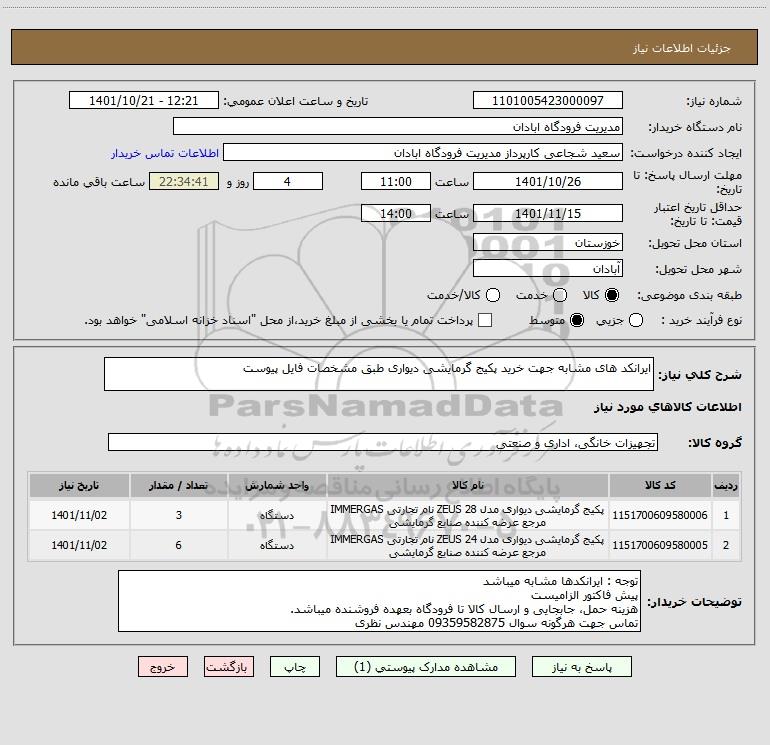
Task: Click the delivery province field خوزستان
Action: [x=548, y=242]
